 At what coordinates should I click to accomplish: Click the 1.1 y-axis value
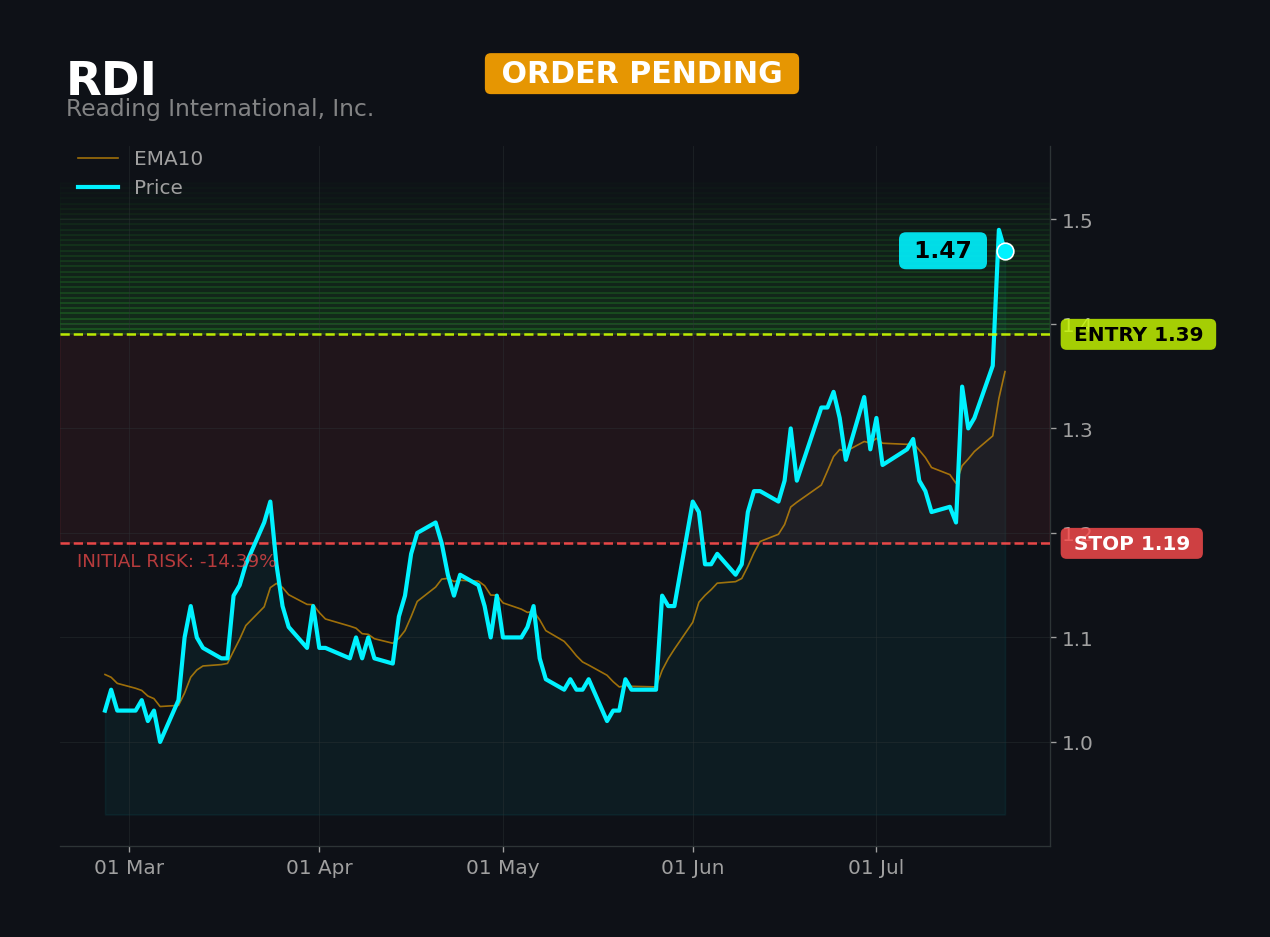point(1077,638)
